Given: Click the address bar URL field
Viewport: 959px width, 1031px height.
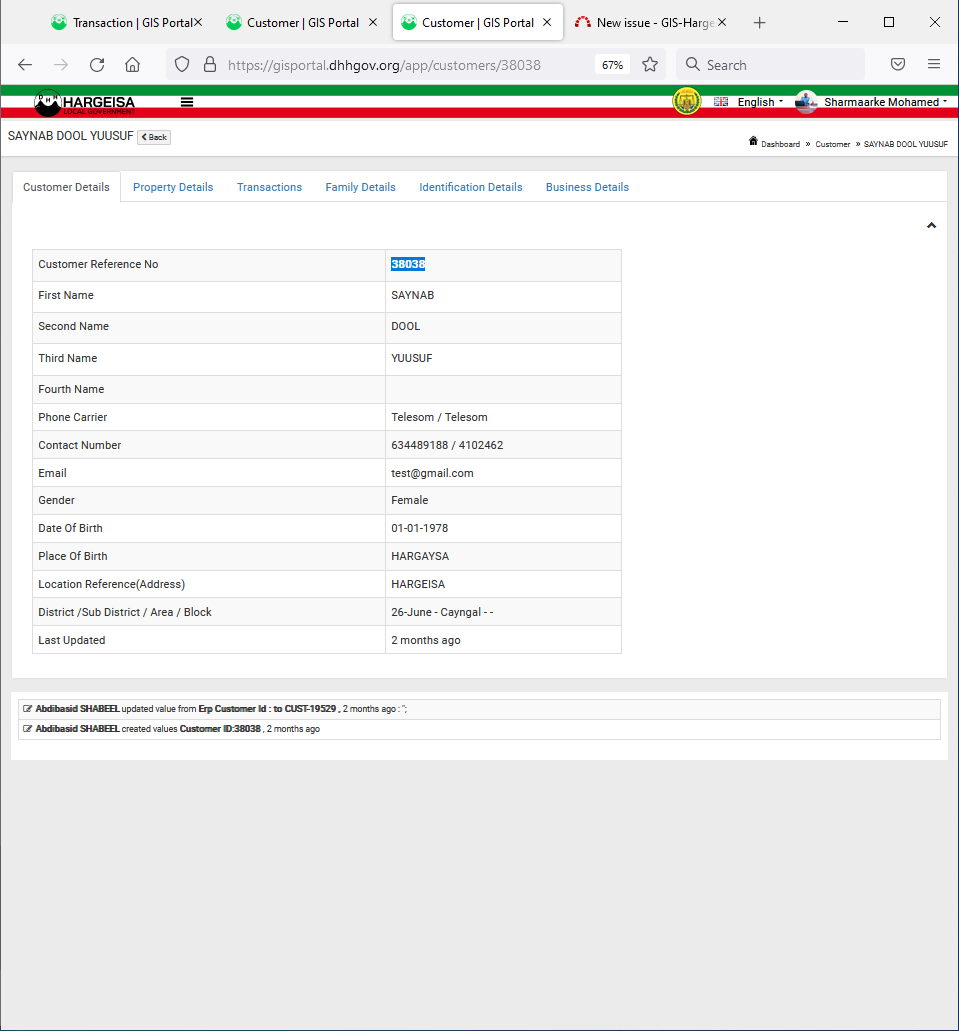Looking at the screenshot, I should pos(384,65).
